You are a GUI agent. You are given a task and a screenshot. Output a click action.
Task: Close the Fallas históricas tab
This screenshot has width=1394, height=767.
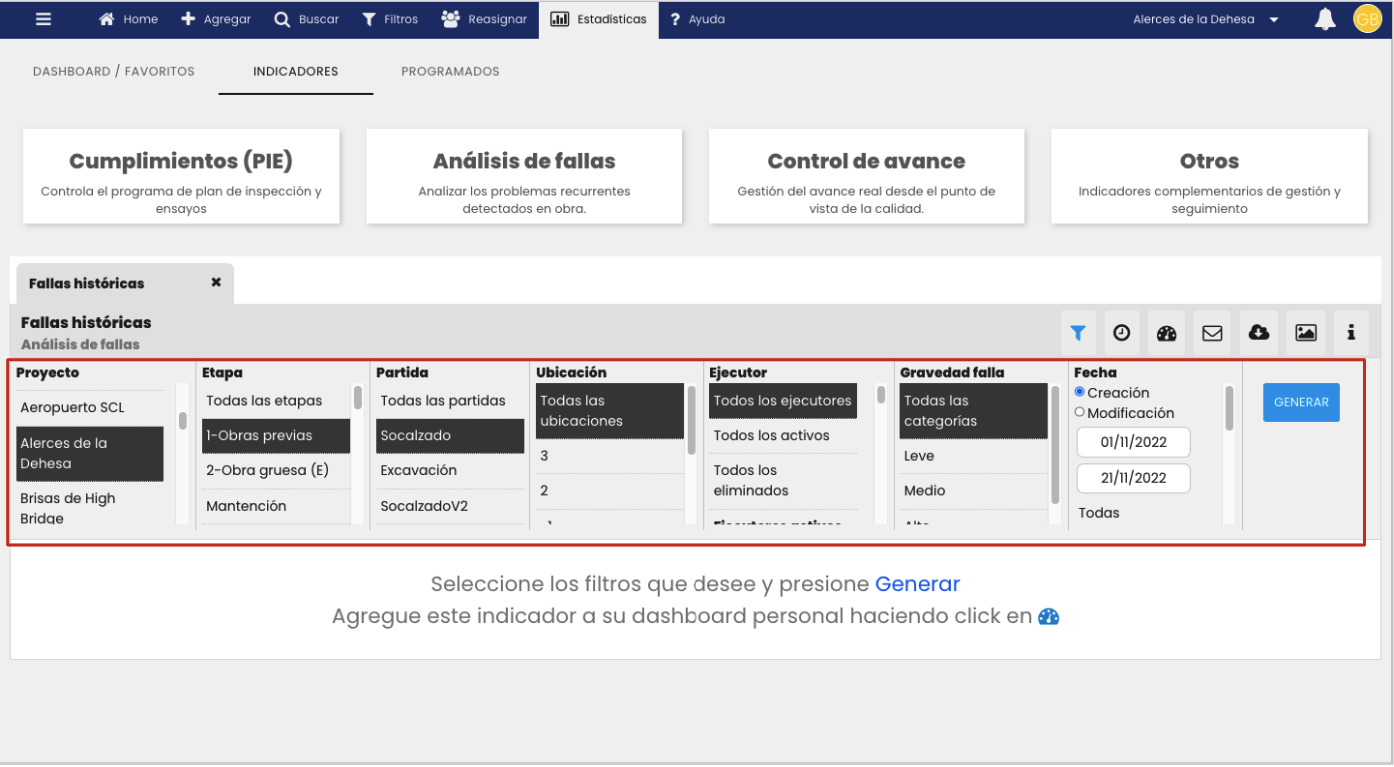click(216, 283)
